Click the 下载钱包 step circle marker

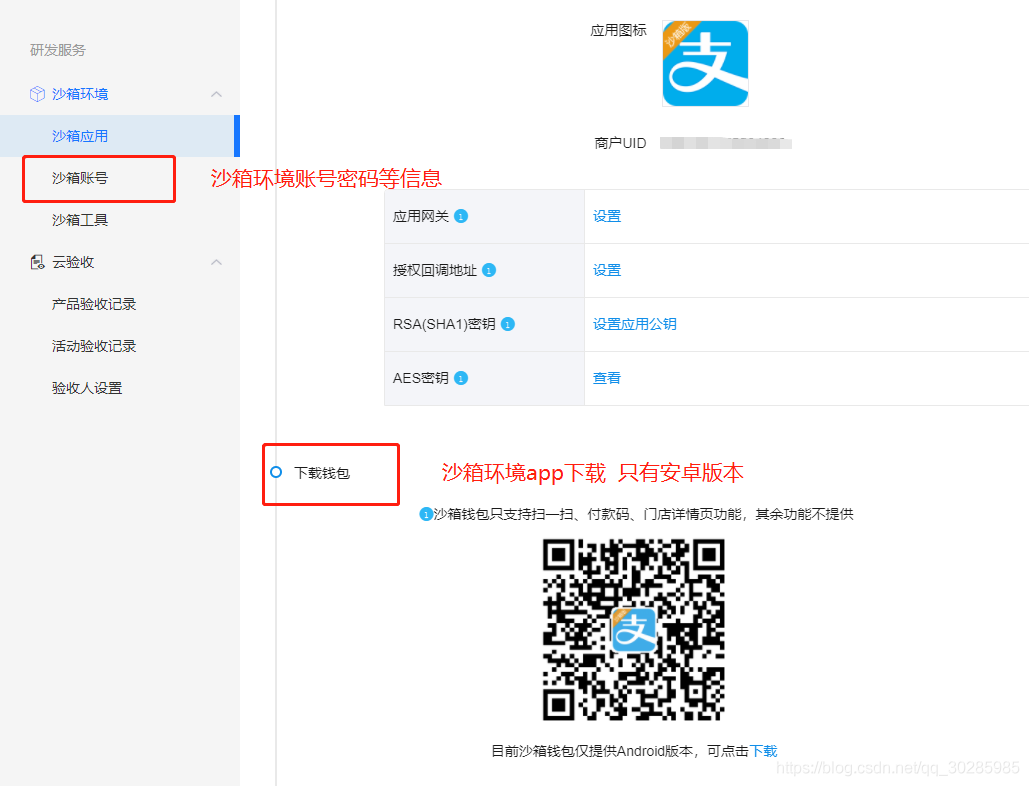[276, 472]
